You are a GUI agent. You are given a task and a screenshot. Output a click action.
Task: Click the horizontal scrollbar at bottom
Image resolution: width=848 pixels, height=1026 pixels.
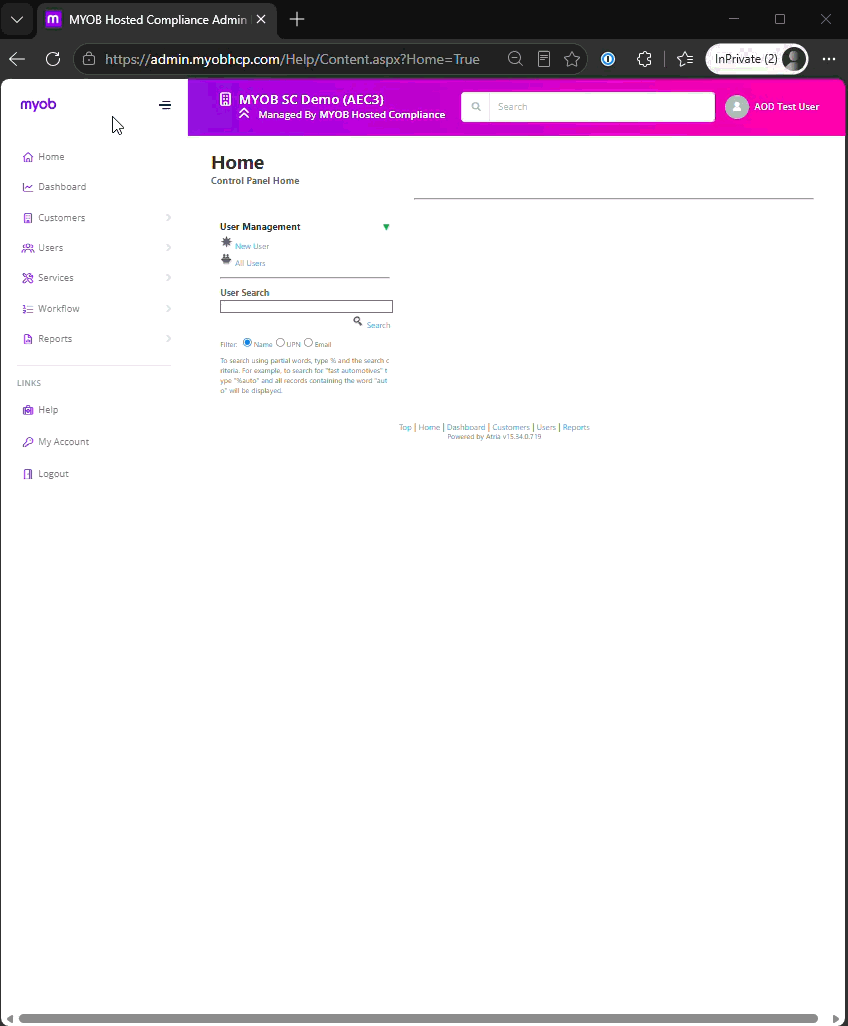tap(418, 1018)
